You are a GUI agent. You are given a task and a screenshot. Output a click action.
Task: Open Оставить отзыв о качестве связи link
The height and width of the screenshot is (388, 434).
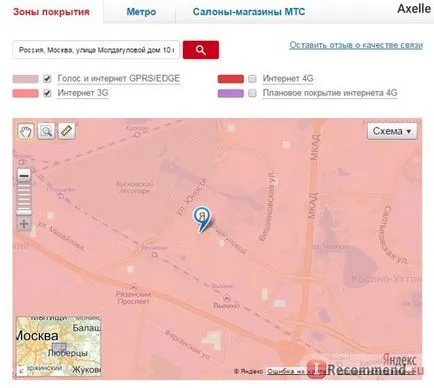pos(356,45)
